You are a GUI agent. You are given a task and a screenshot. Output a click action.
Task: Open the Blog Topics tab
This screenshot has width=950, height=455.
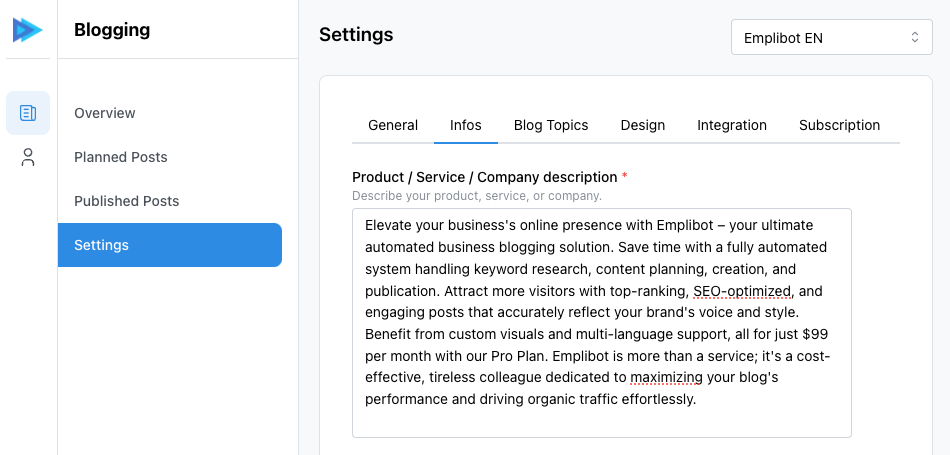click(x=551, y=125)
